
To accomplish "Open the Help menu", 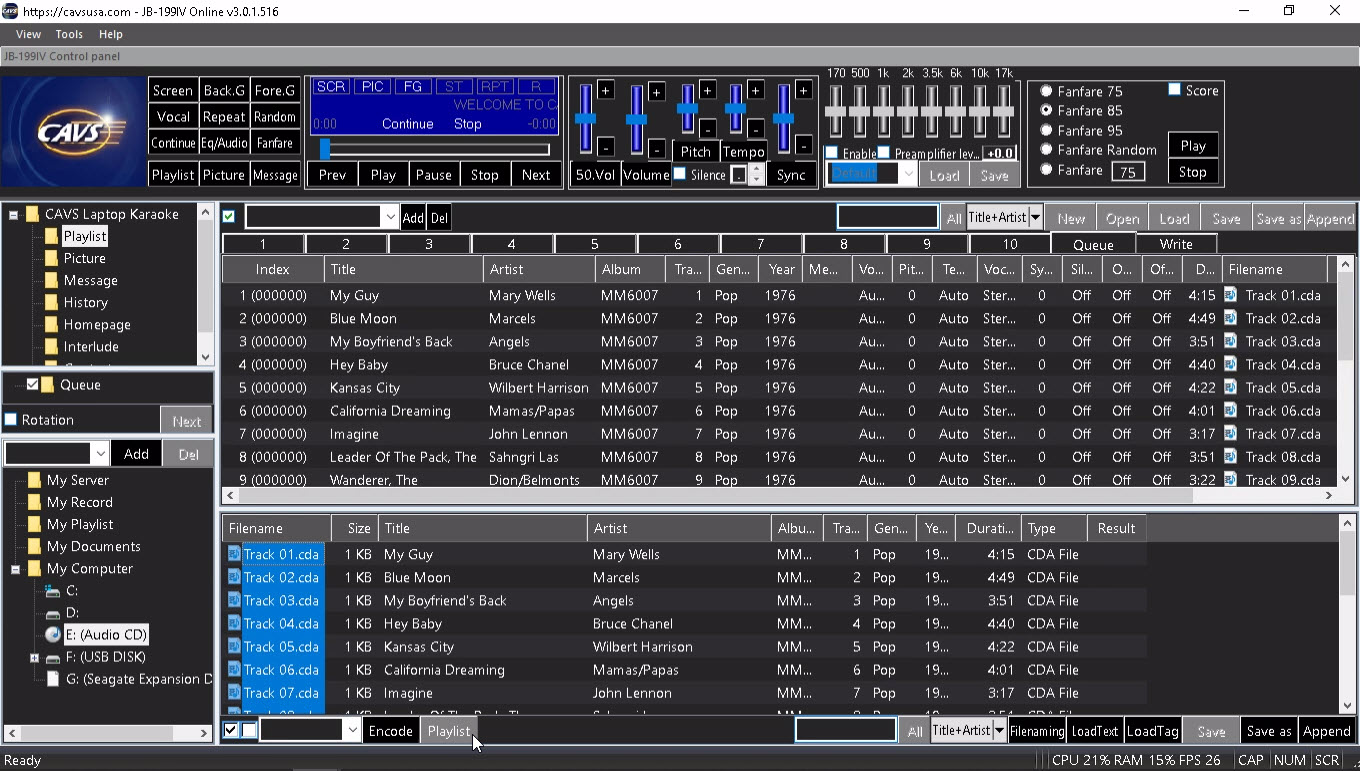I will tap(110, 34).
